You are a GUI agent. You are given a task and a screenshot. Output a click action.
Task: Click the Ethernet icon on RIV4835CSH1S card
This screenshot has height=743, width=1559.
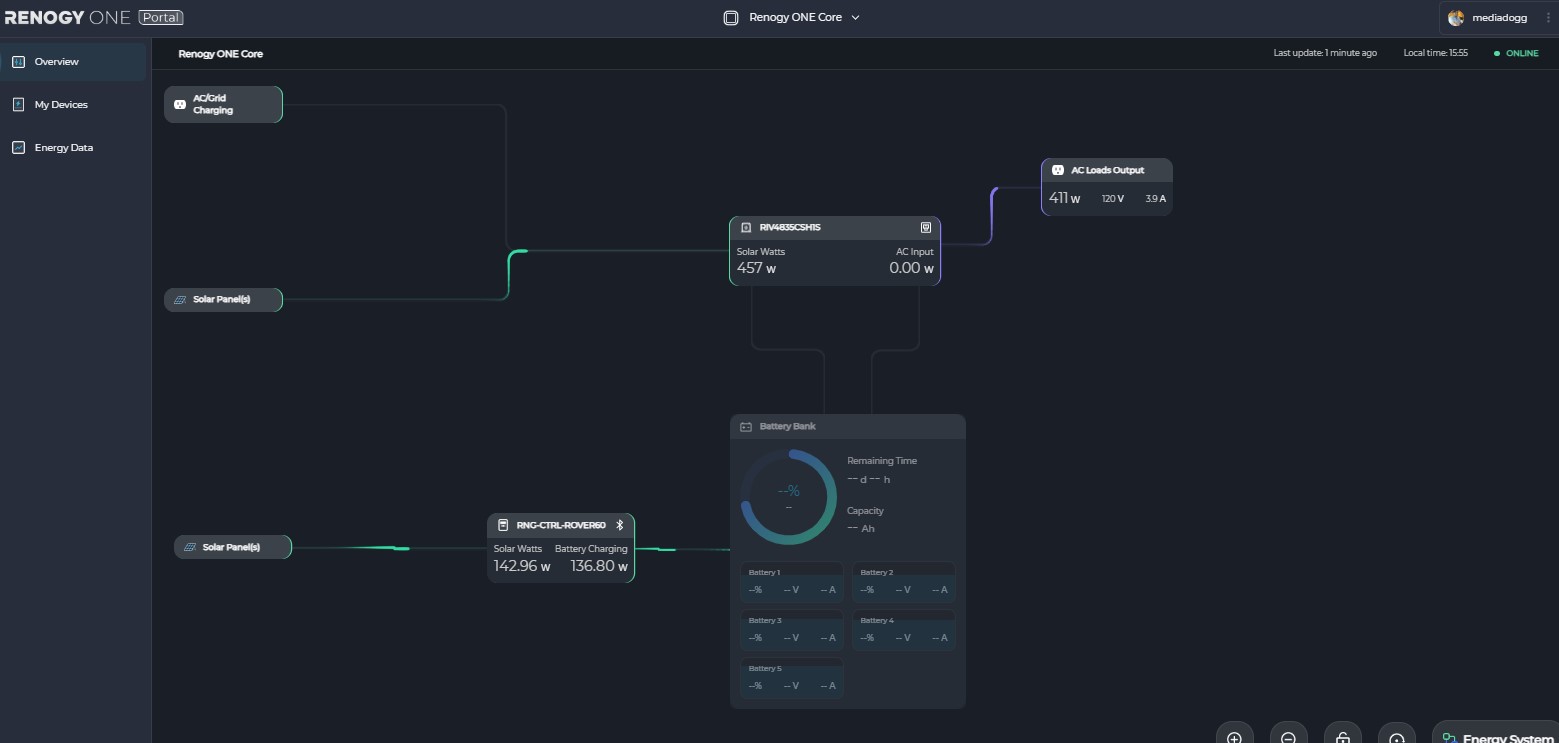(x=925, y=228)
